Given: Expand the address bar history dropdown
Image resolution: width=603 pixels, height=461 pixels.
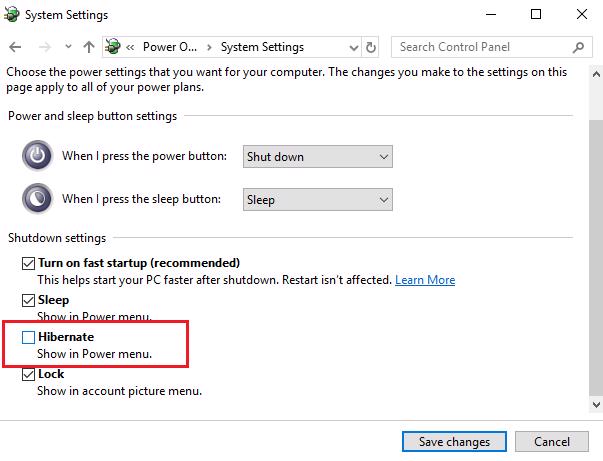Looking at the screenshot, I should 352,47.
